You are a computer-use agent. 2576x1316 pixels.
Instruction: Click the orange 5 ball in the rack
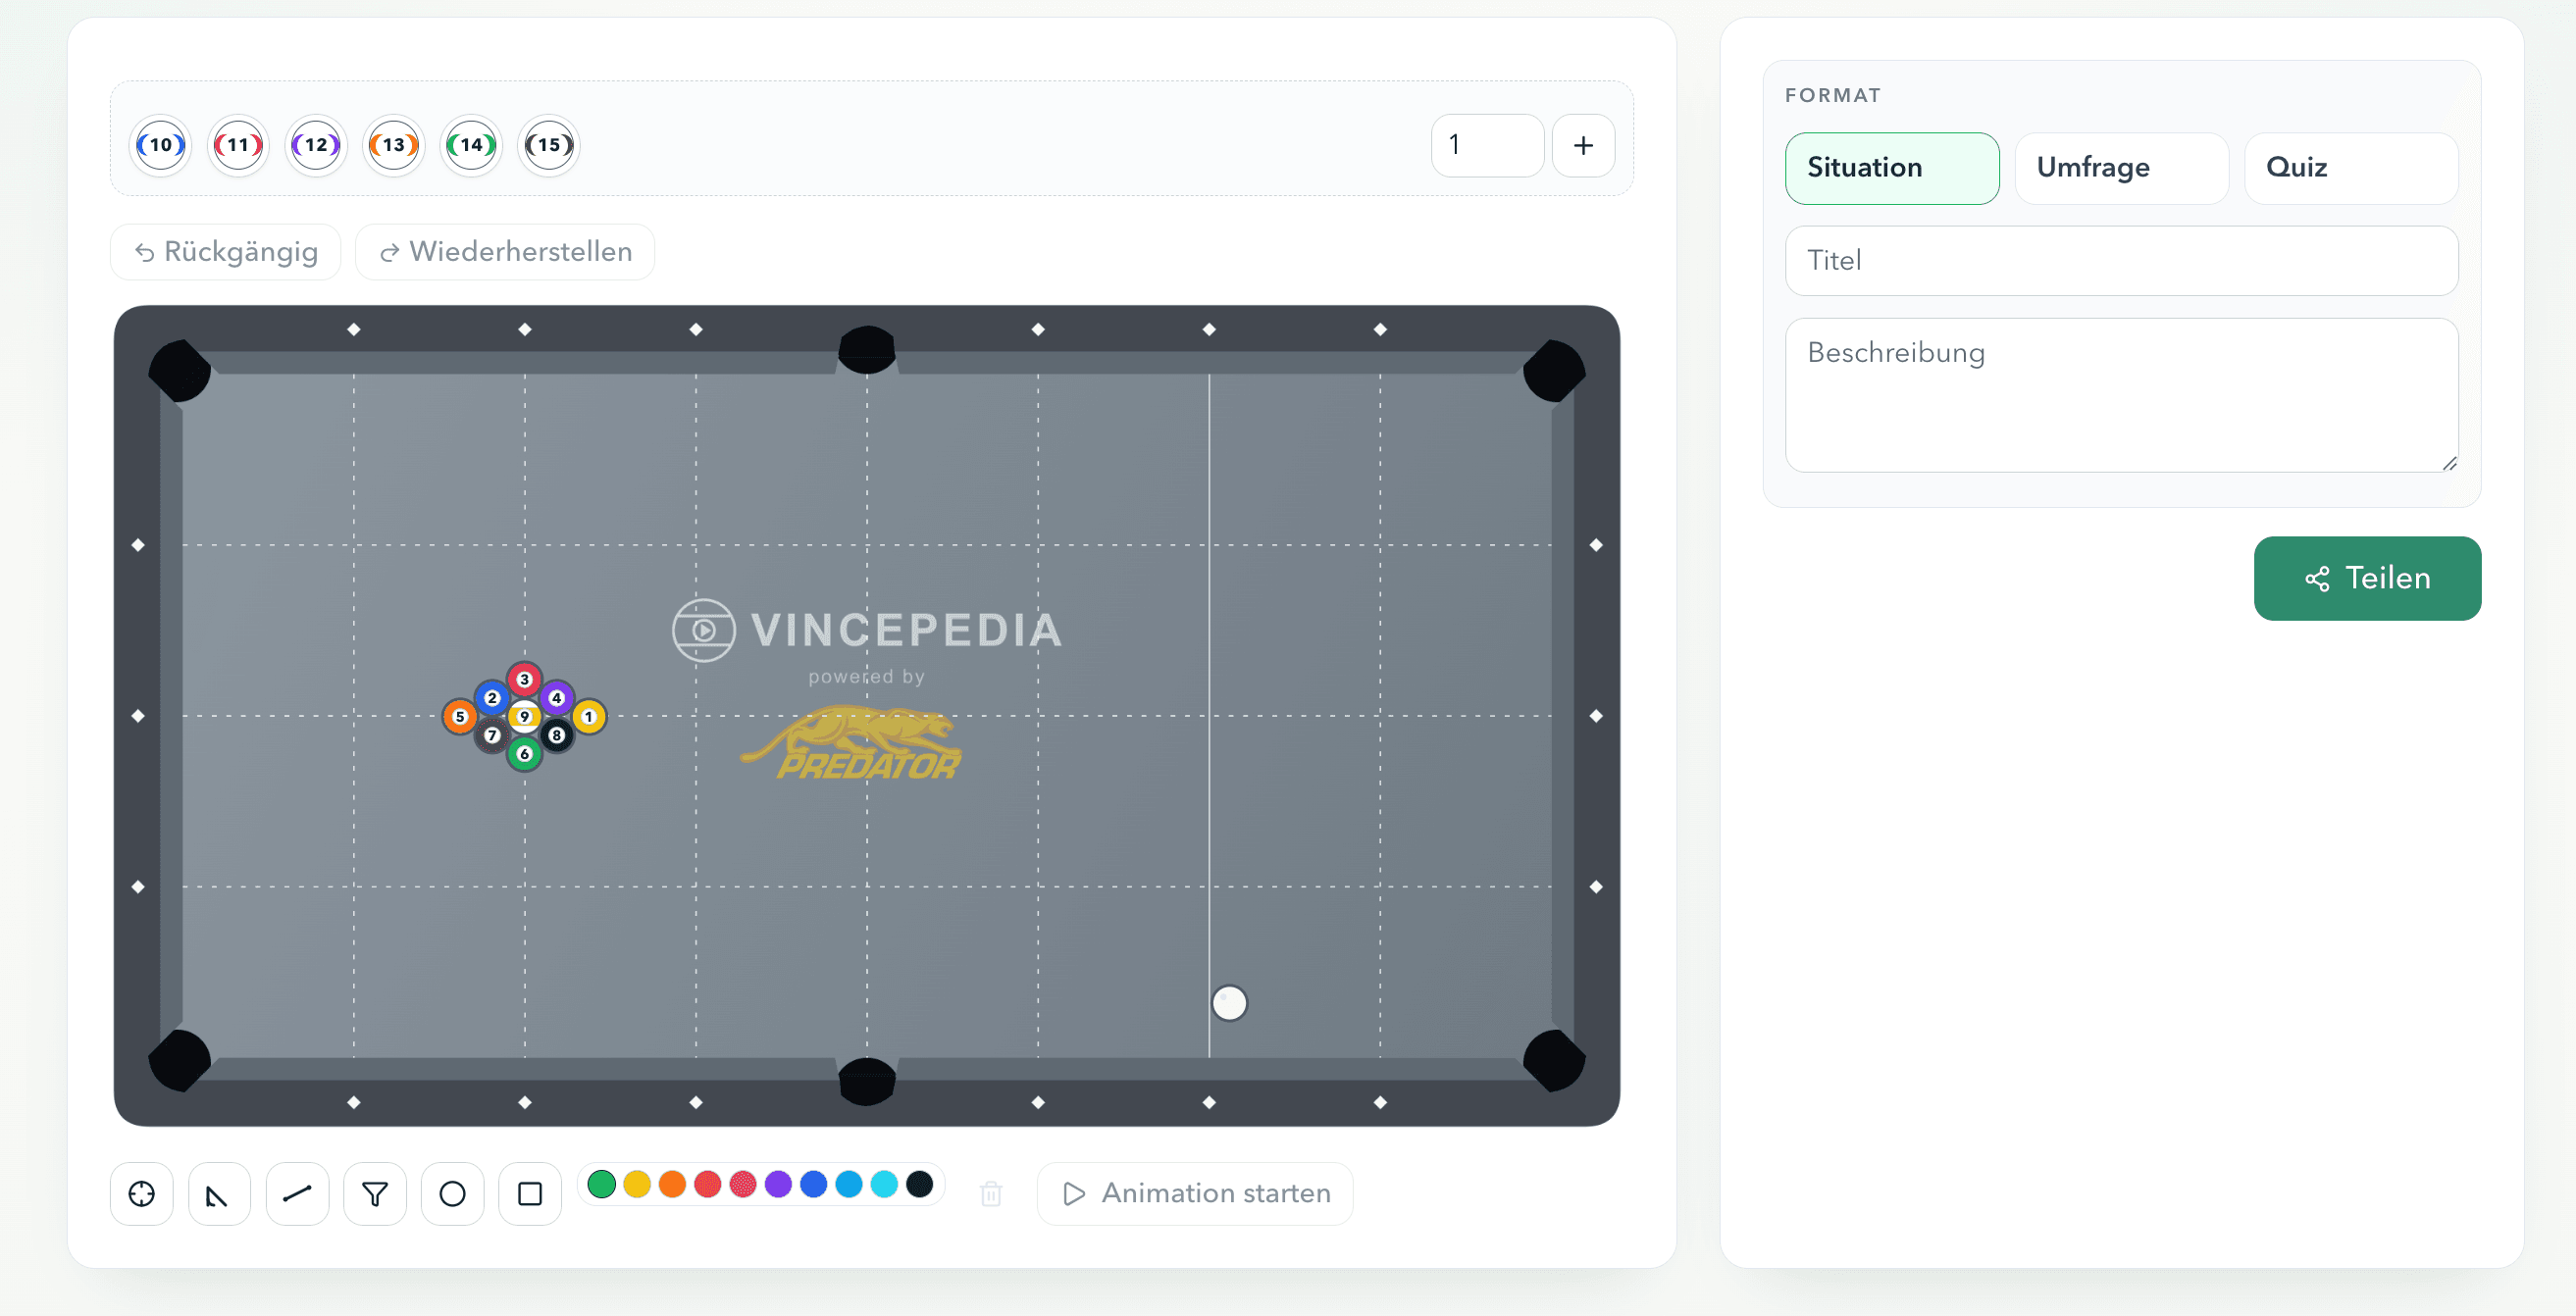point(460,717)
